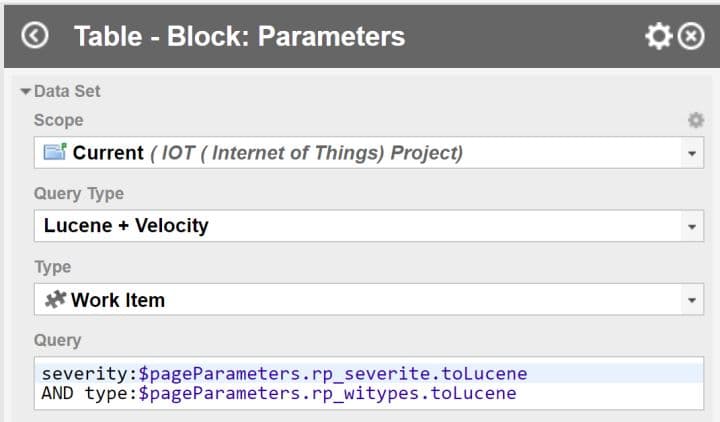Click the 'Data Set' section label

click(x=67, y=92)
